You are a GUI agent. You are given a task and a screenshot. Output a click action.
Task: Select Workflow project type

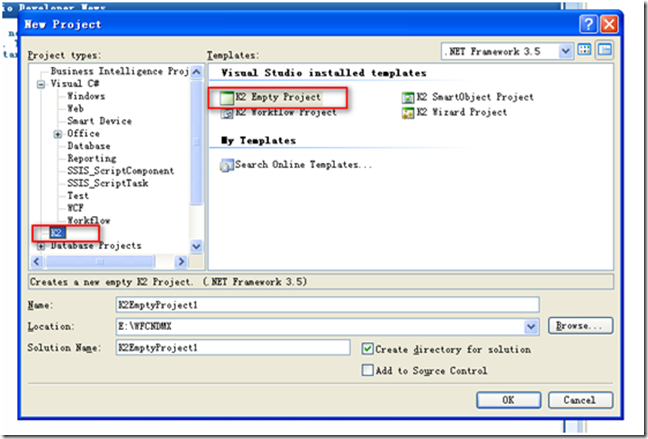click(x=89, y=220)
